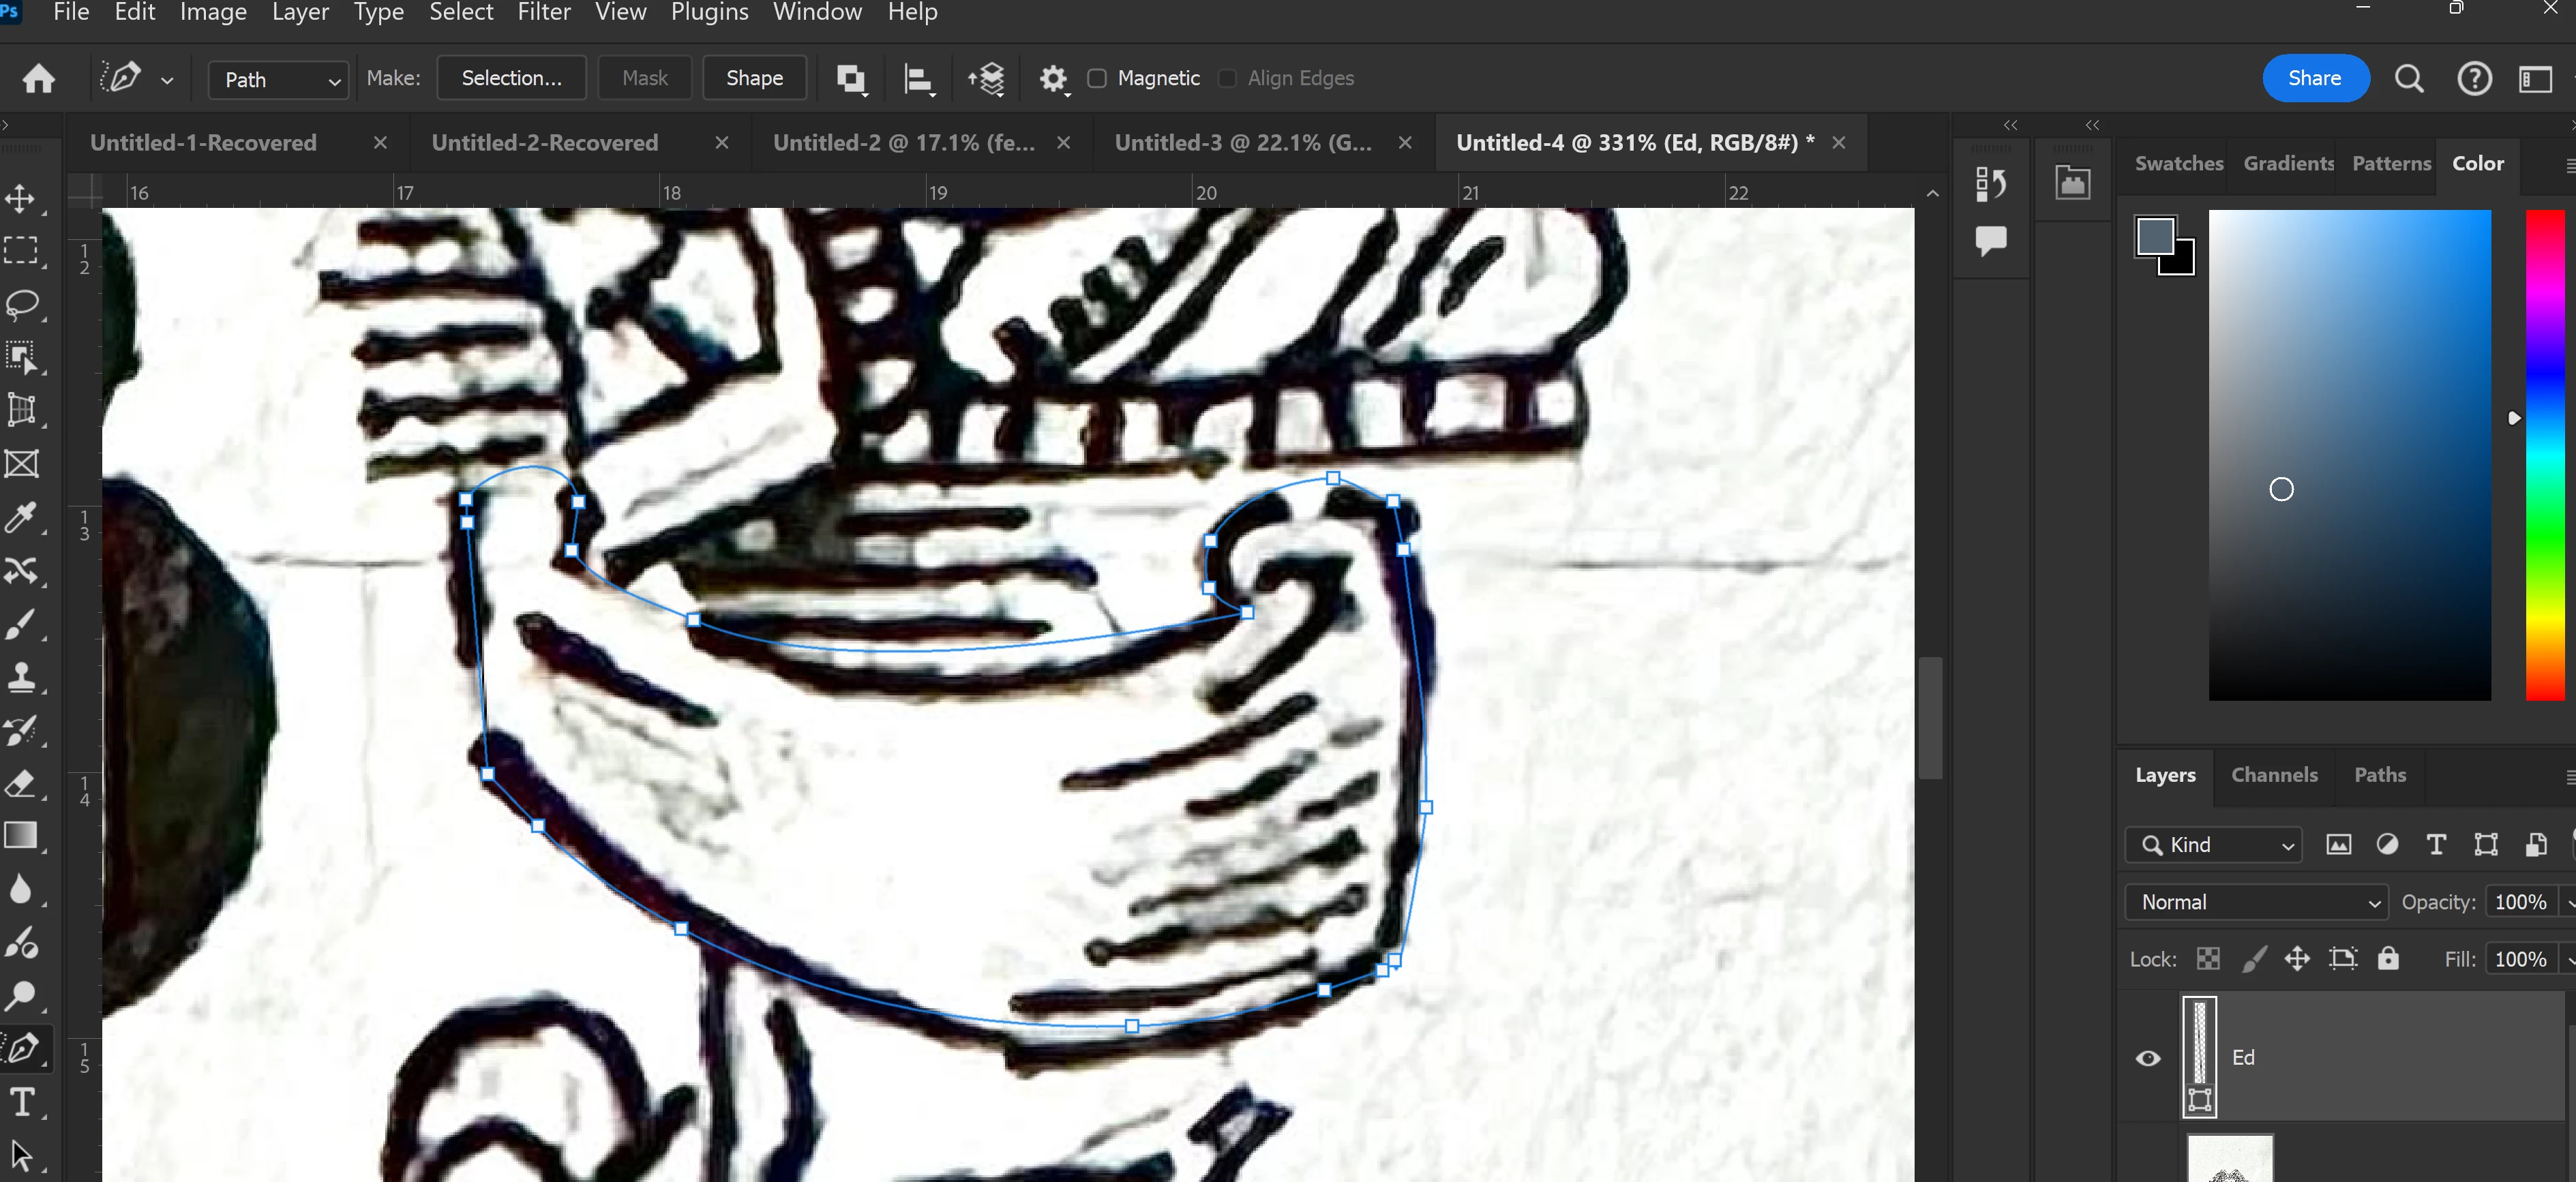Select the Lasso tool

(x=22, y=304)
